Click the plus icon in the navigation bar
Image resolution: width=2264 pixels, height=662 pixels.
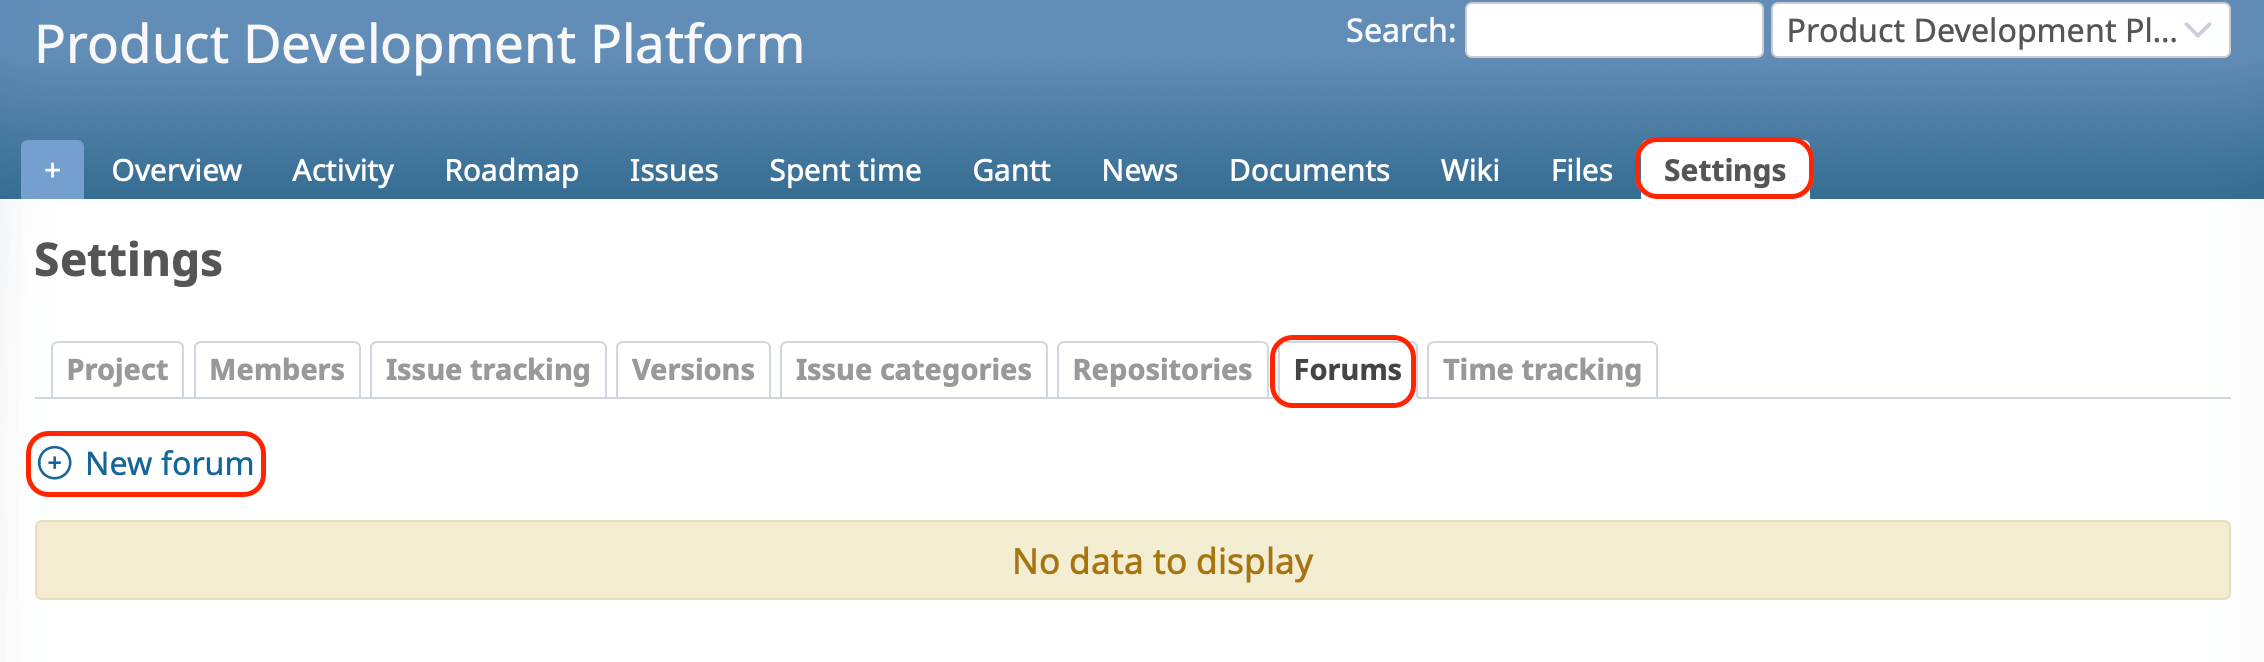click(51, 170)
